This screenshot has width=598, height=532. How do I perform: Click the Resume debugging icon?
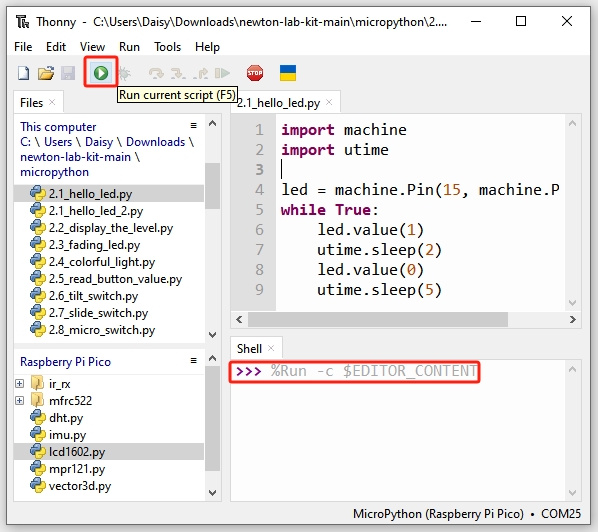click(222, 73)
